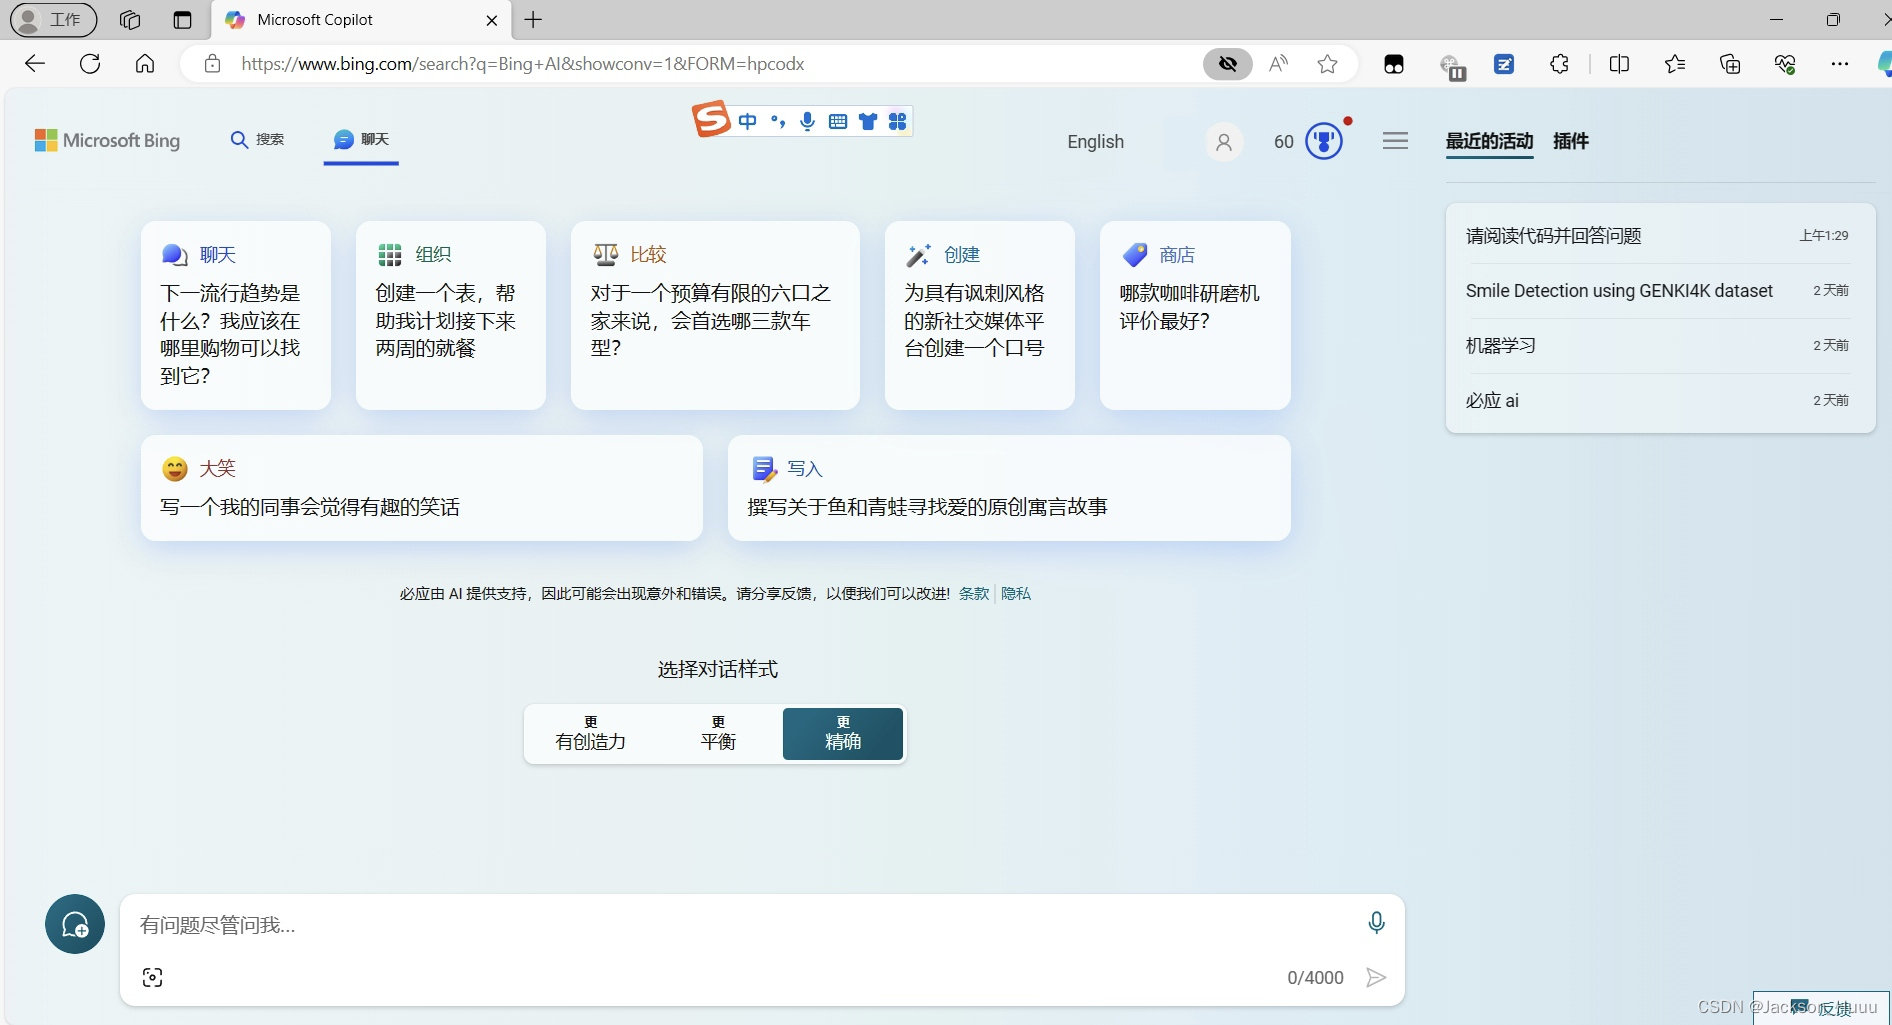Toggle punctuation mode in Sogou toolbar
Viewport: 1892px width, 1025px height.
point(778,121)
